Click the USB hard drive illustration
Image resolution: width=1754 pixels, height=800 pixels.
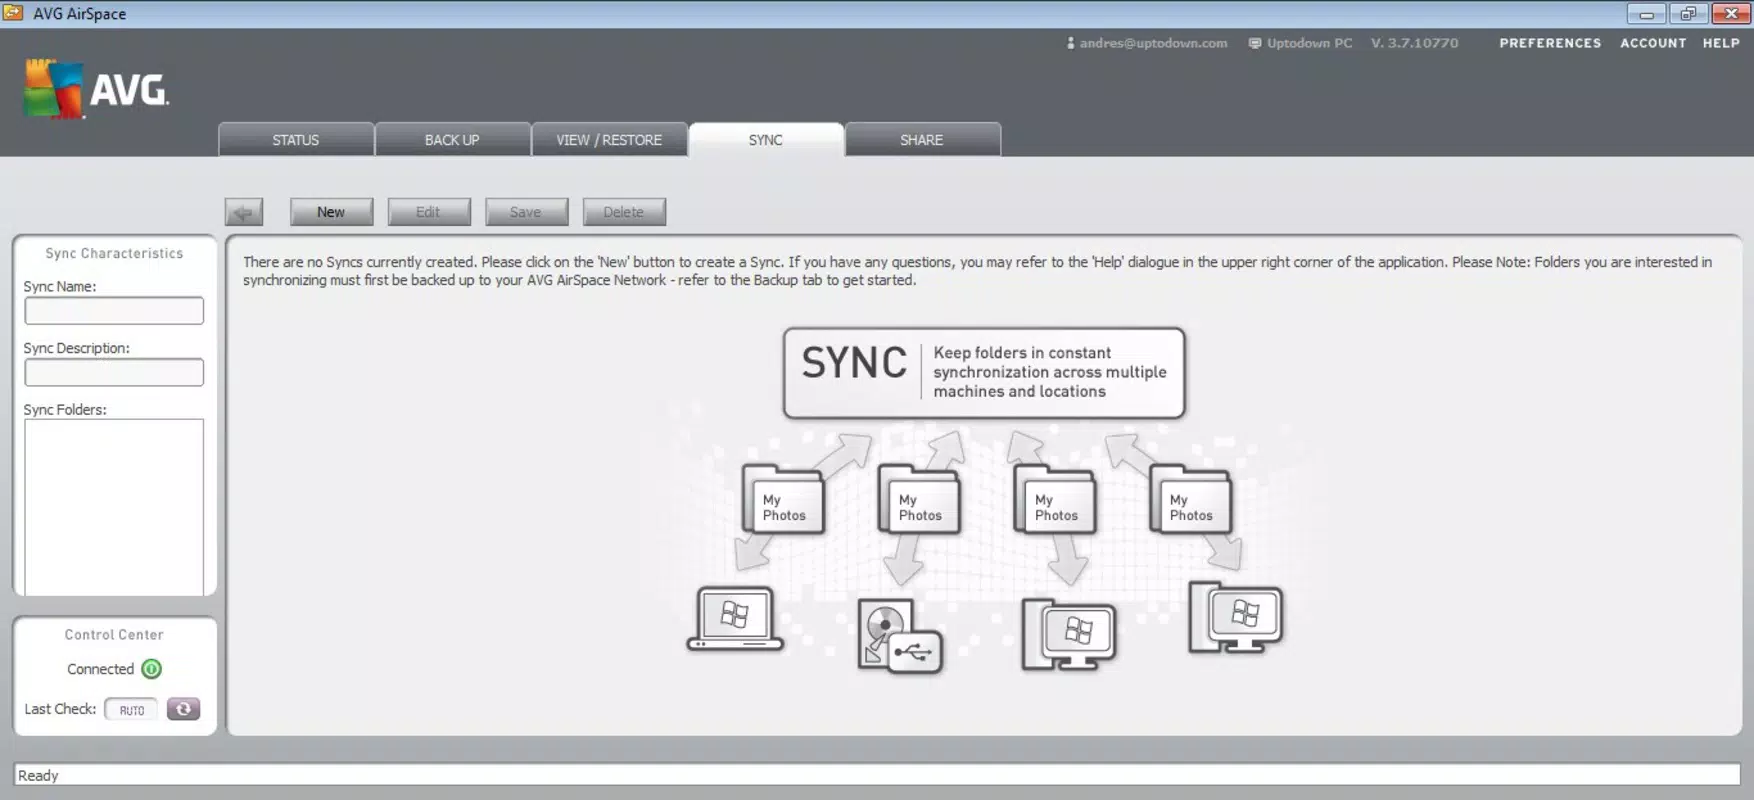pyautogui.click(x=900, y=636)
